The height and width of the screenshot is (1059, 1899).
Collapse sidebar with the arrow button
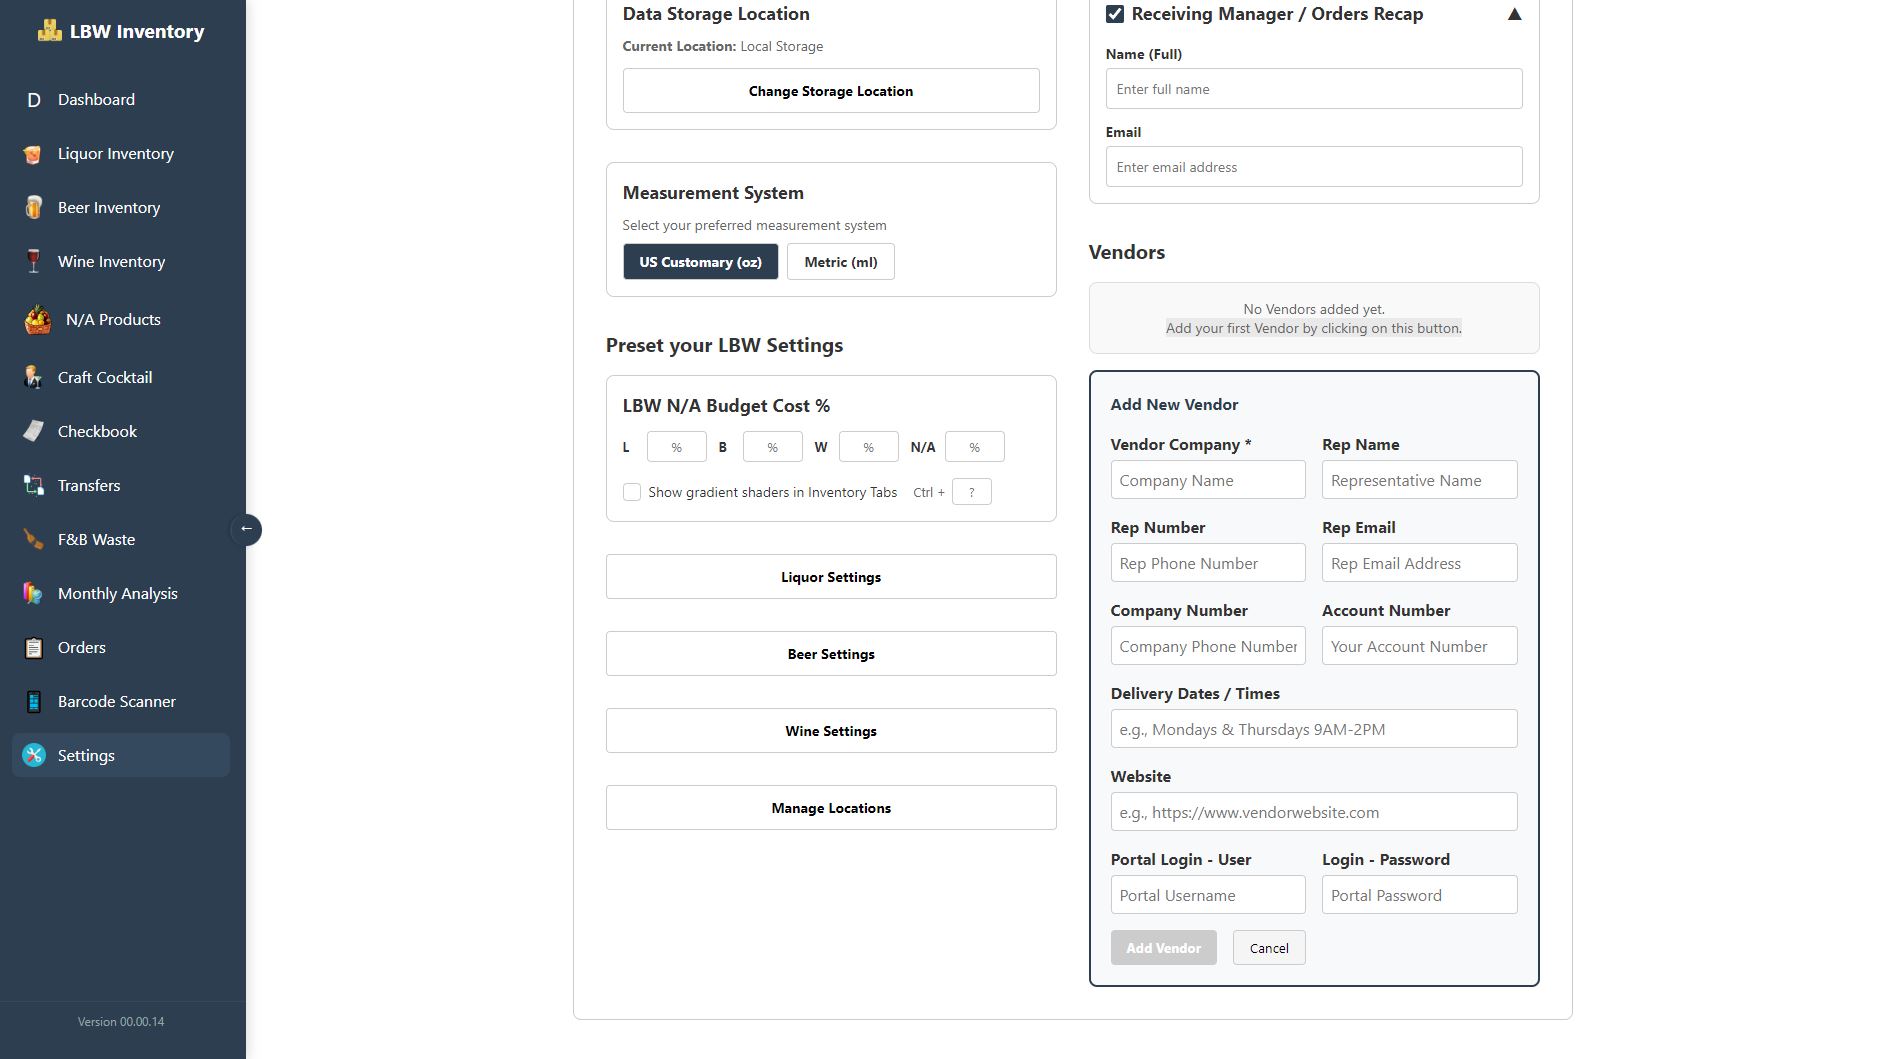[x=246, y=529]
